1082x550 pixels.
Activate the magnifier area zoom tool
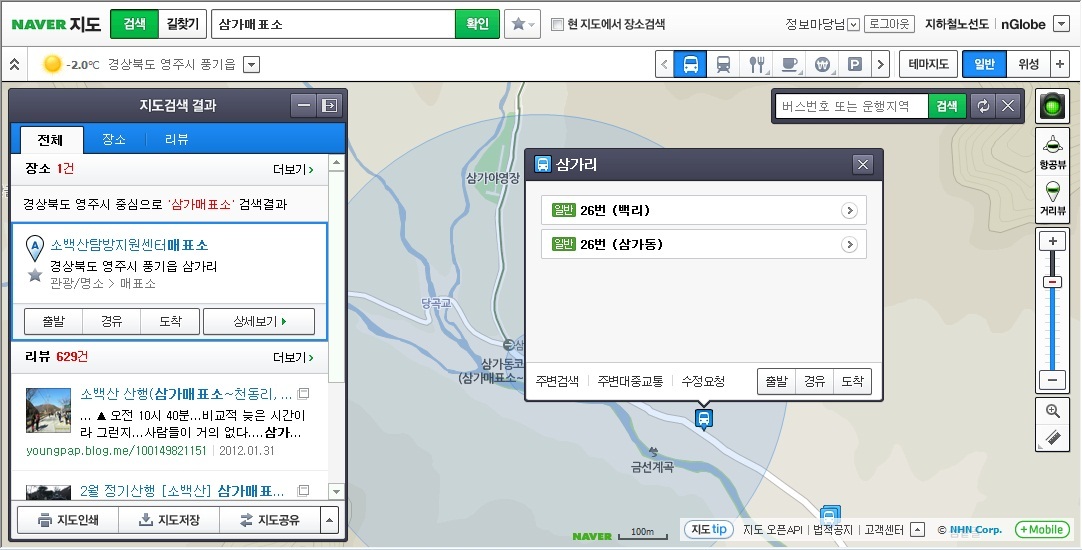[1052, 411]
